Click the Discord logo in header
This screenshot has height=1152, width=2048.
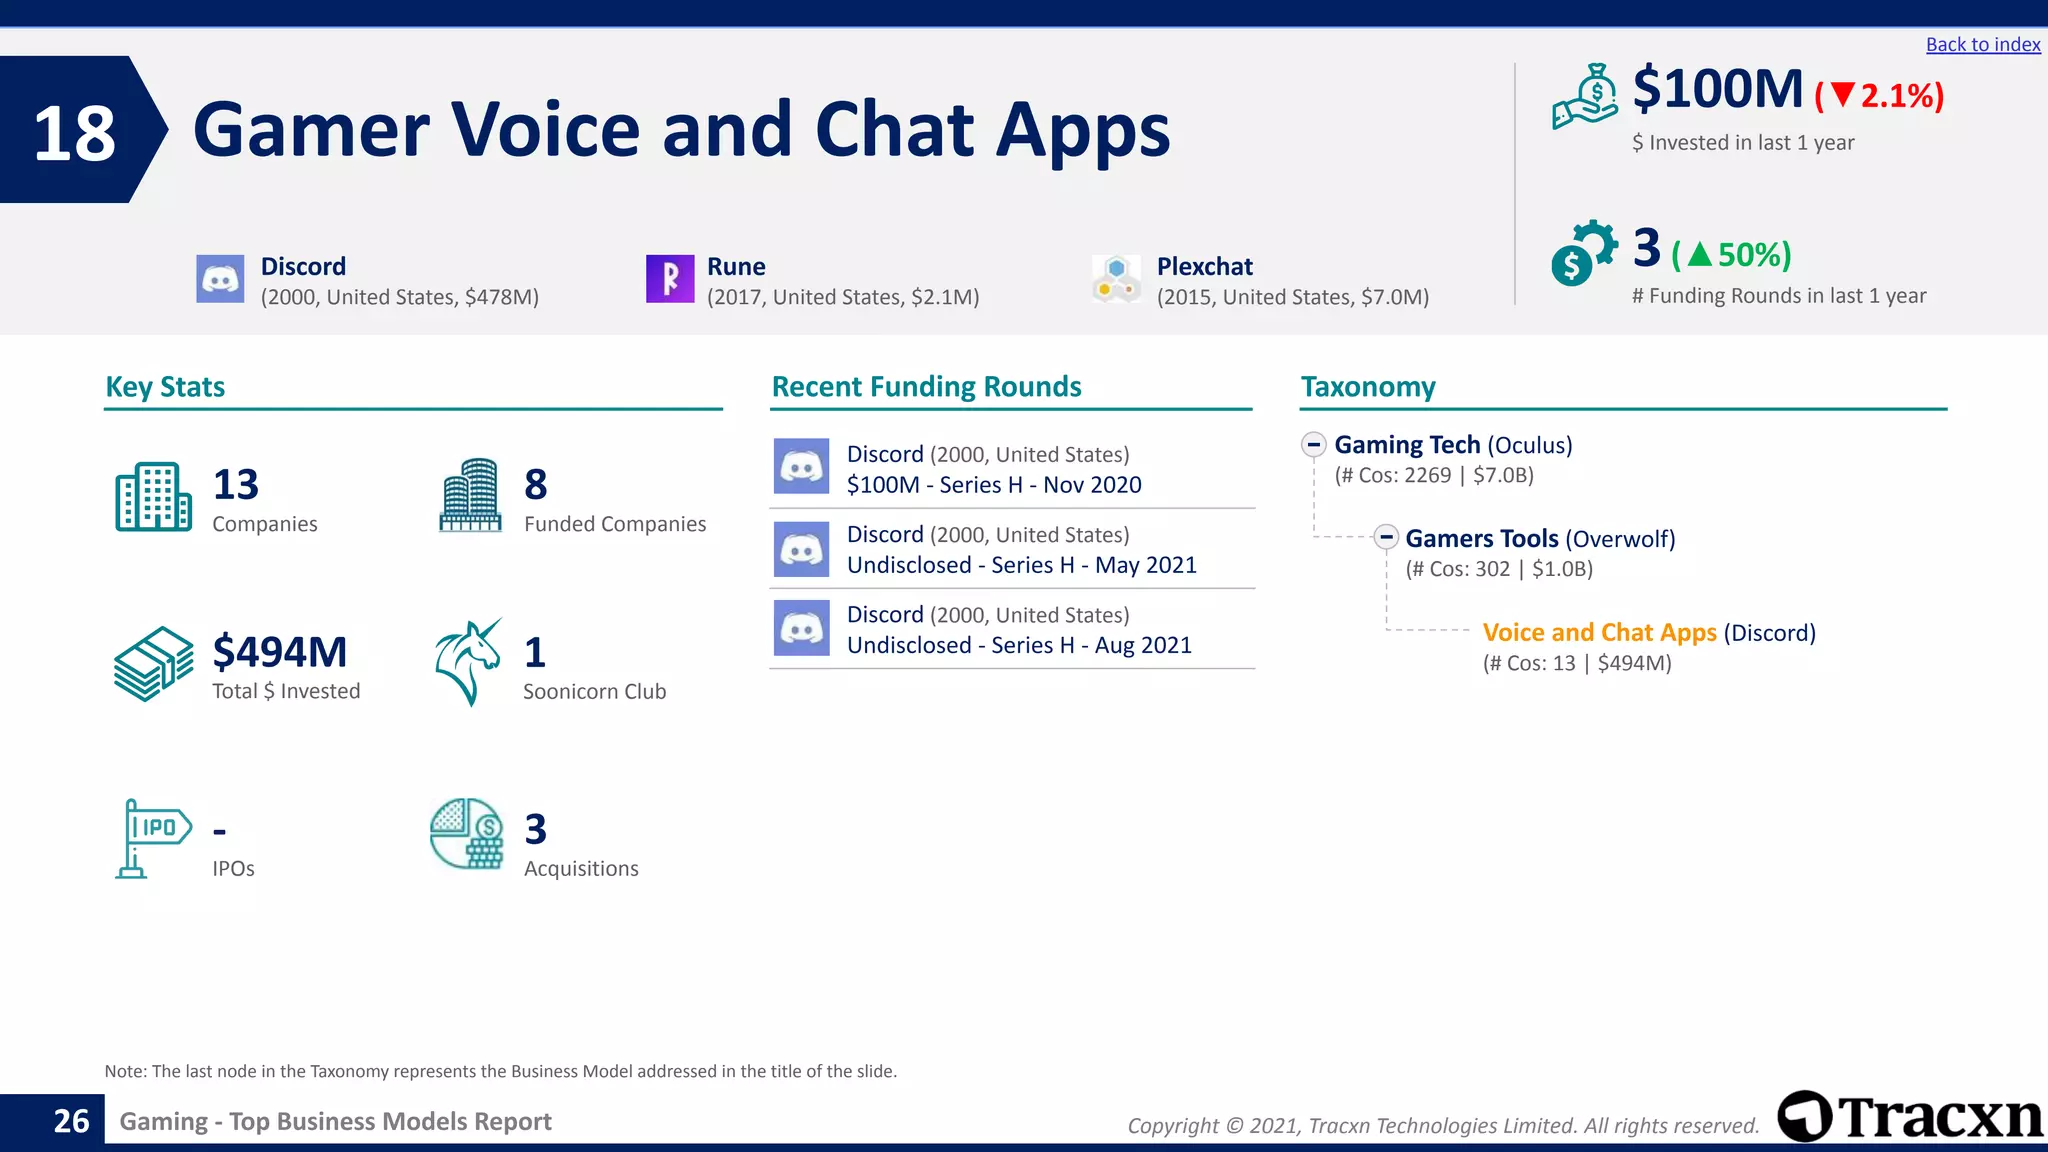[x=220, y=279]
